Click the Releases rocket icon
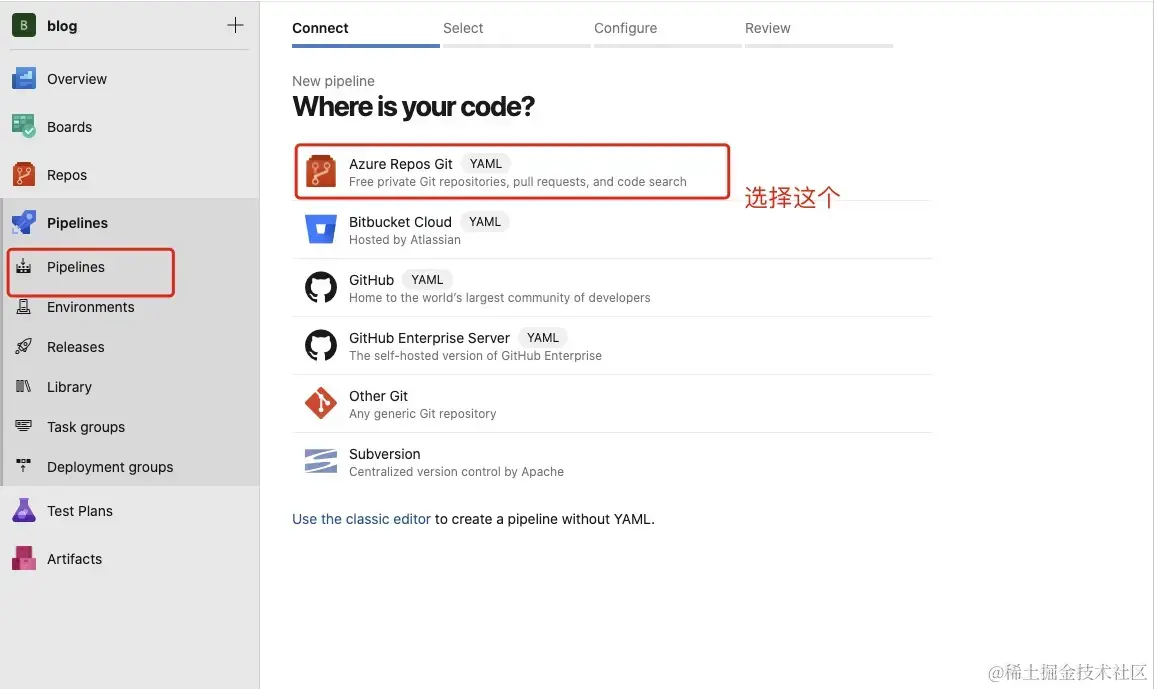 pos(24,347)
